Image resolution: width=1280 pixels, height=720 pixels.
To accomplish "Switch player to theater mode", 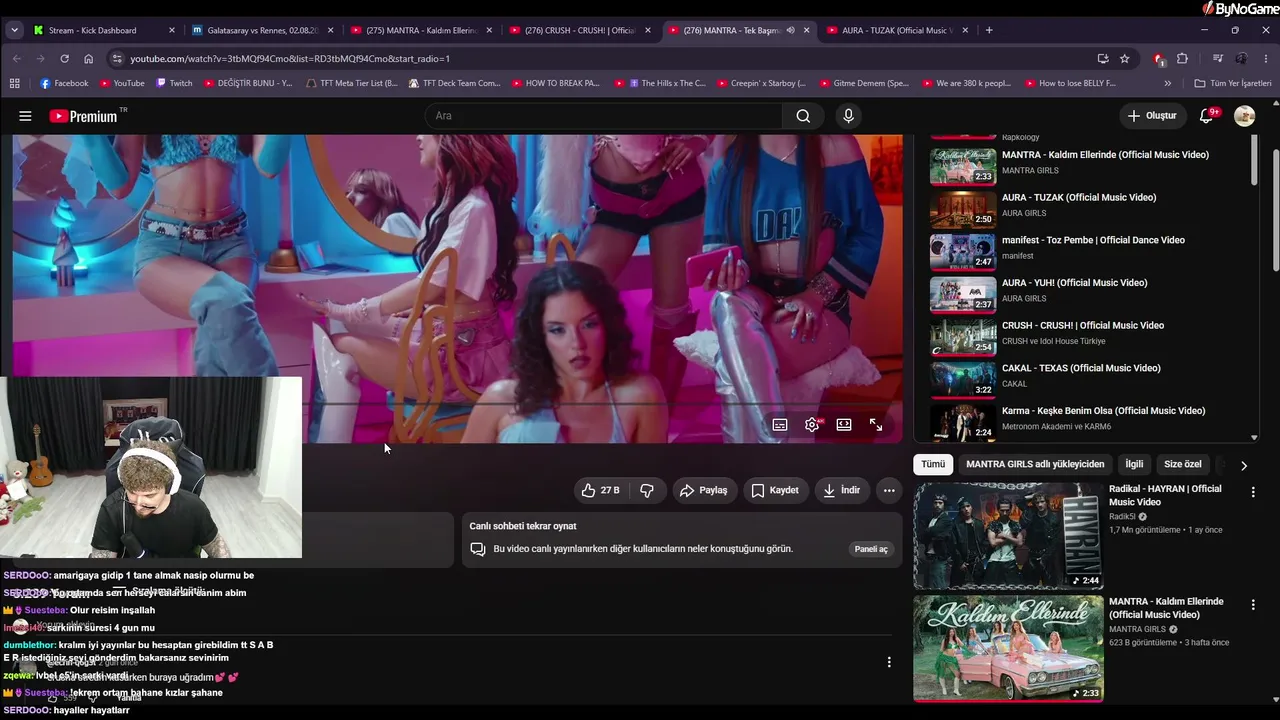I will tap(844, 425).
